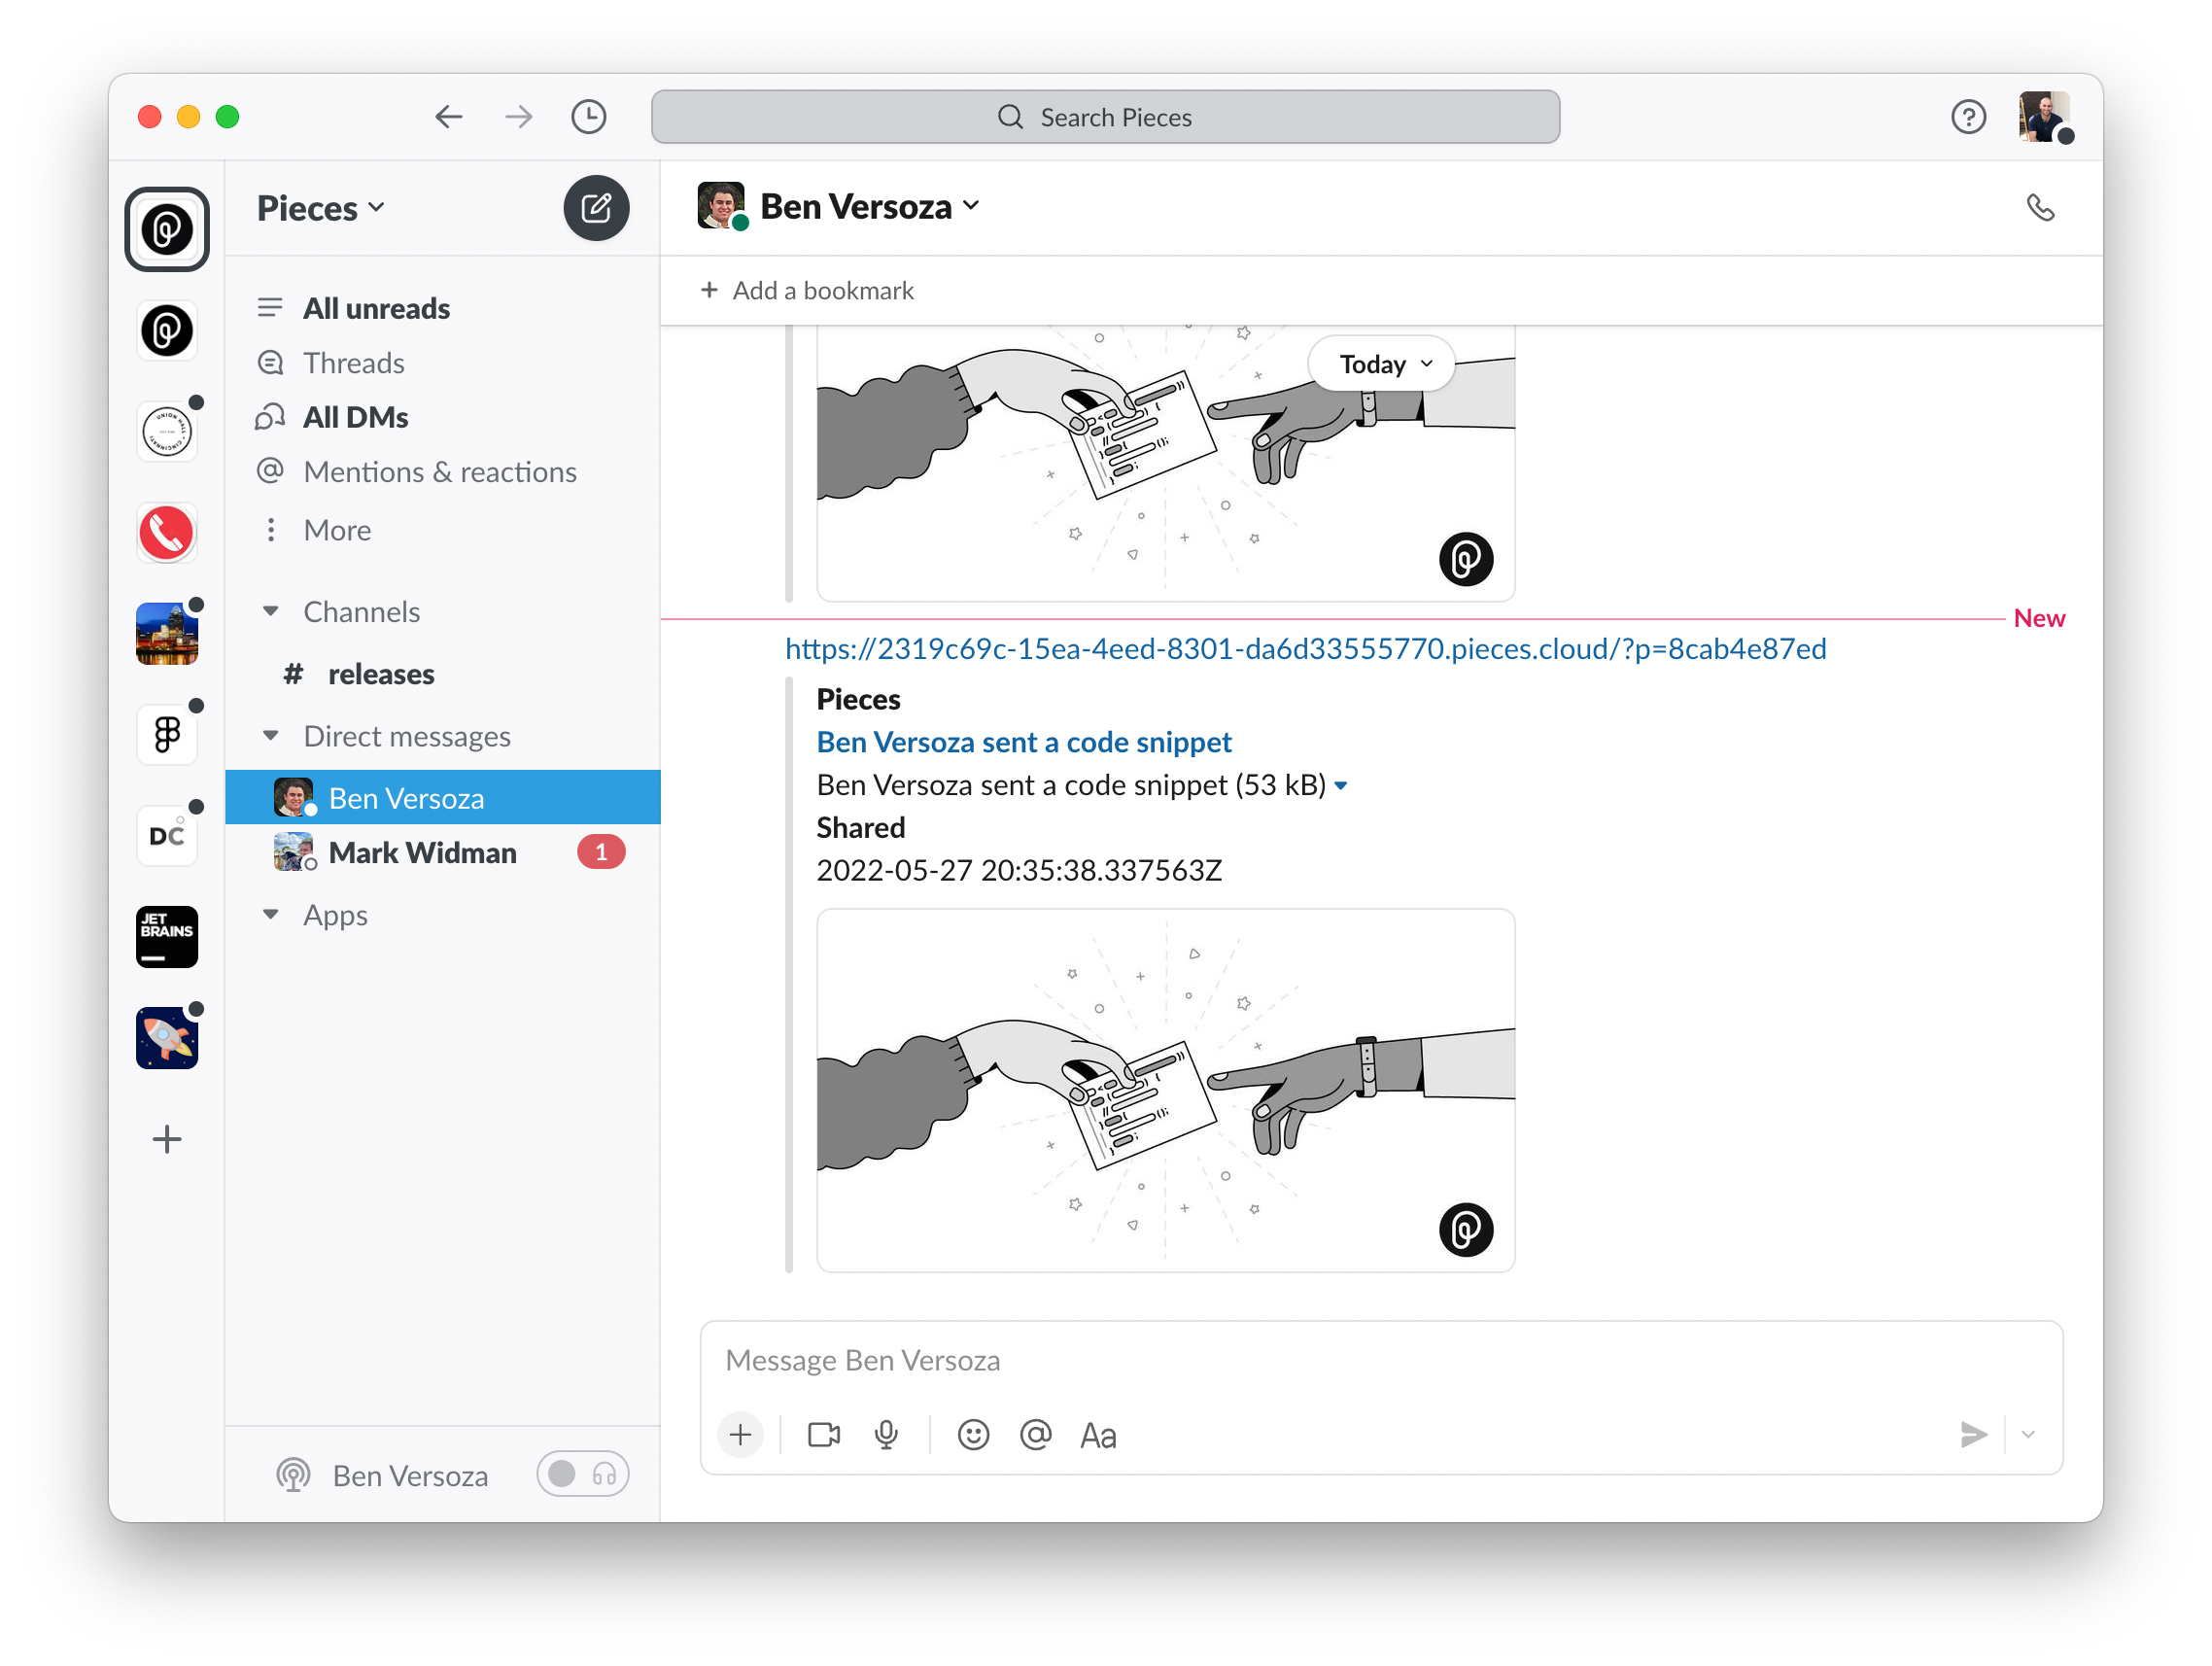Viewport: 2212px width, 1666px height.
Task: Open the pieces.cloud snippet URL
Action: 1306,649
